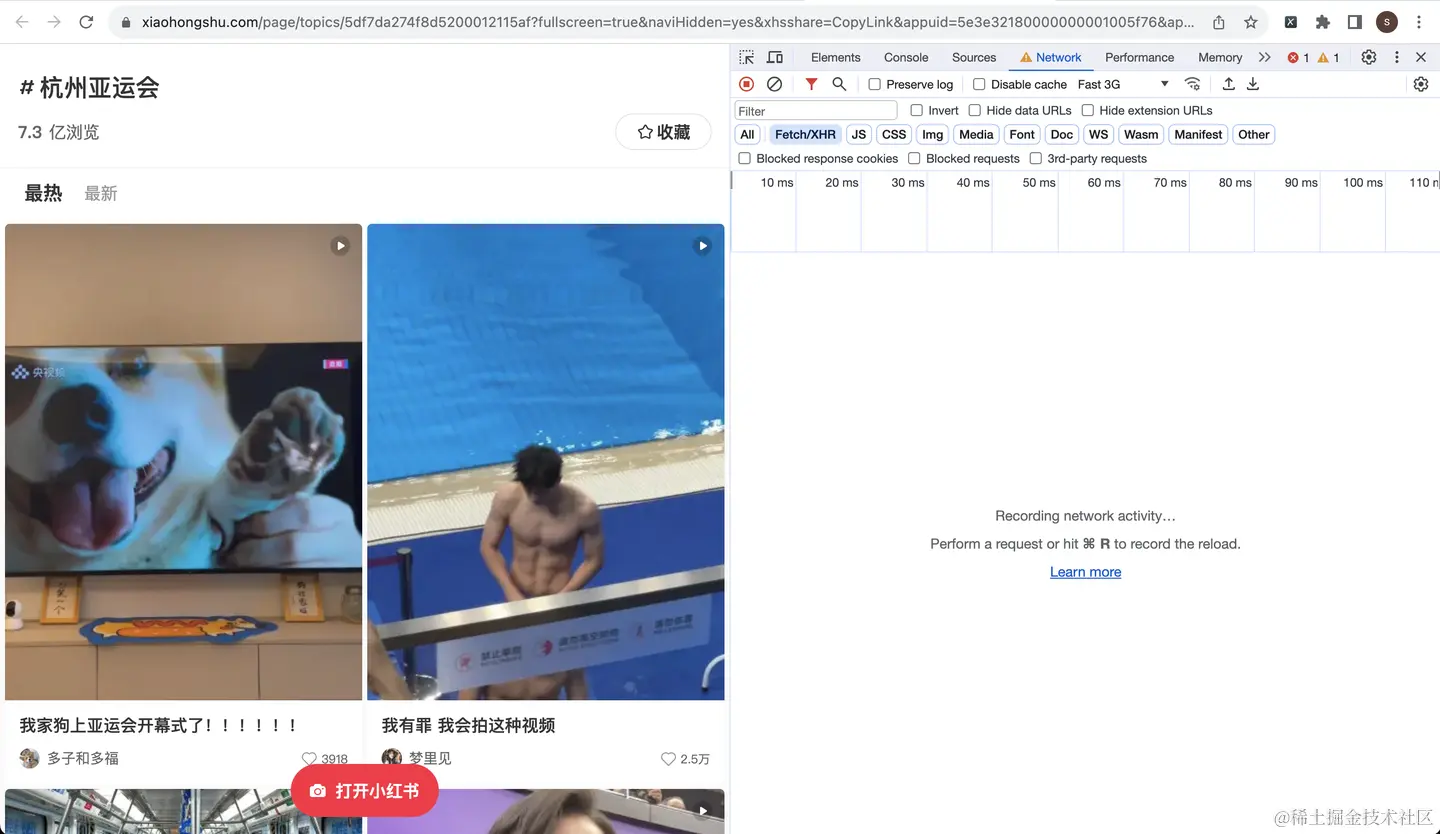Filter requests by Doc
This screenshot has width=1440, height=834.
(1062, 134)
